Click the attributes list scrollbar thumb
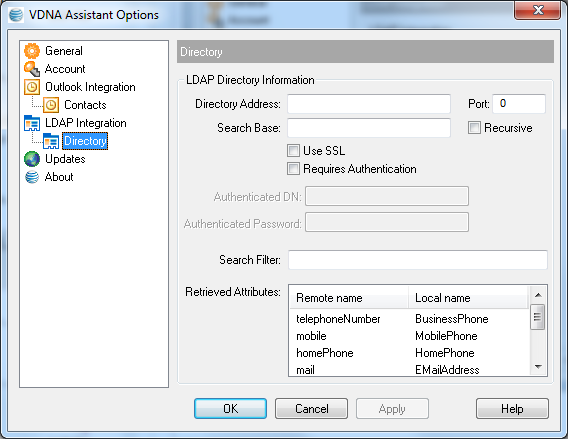Viewport: 568px width, 439px height. tap(538, 317)
